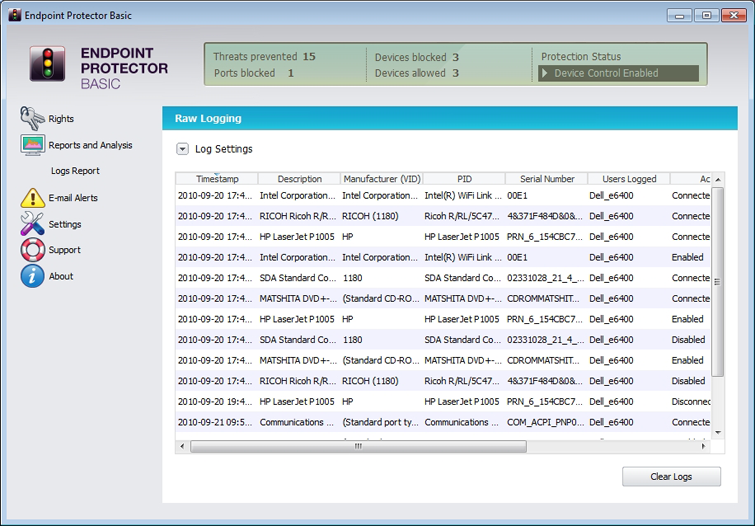Click the title bar traffic light app icon
This screenshot has width=755, height=526.
tap(15, 15)
